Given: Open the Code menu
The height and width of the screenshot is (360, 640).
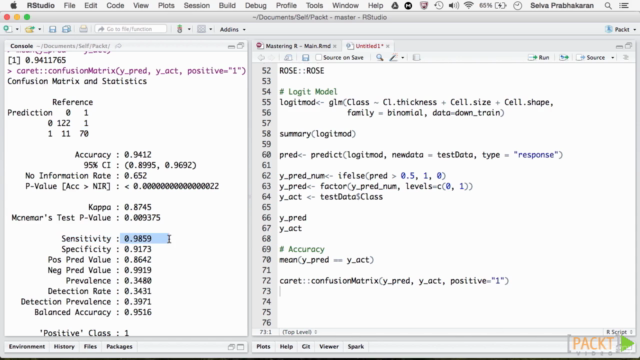Looking at the screenshot, I should click(x=115, y=6).
